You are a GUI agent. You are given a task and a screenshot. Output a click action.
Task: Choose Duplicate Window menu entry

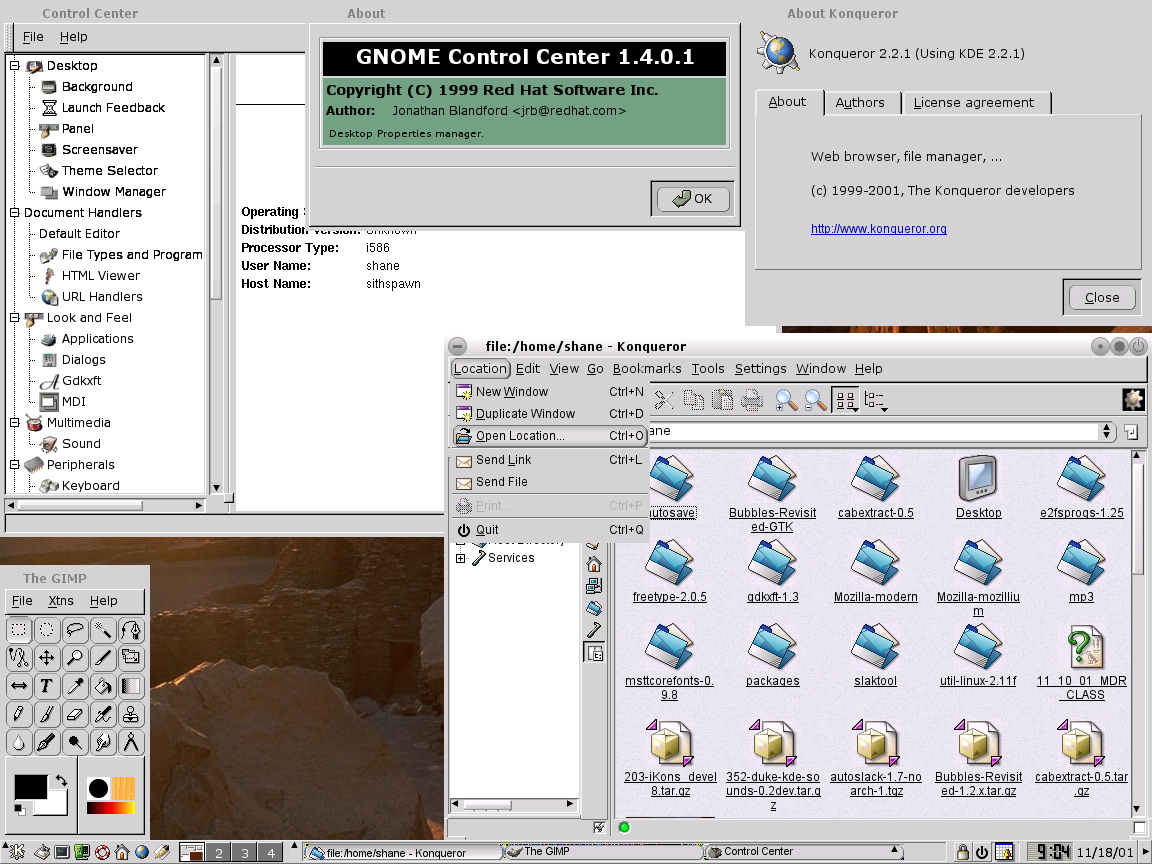pyautogui.click(x=550, y=414)
